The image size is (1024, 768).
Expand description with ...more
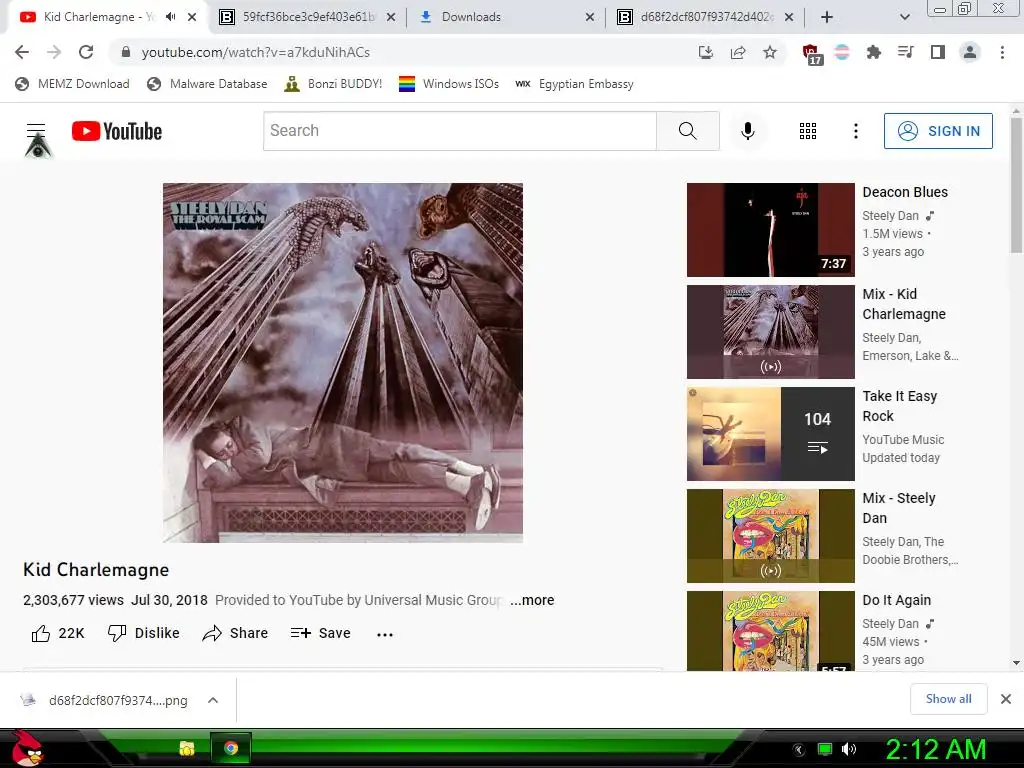532,600
